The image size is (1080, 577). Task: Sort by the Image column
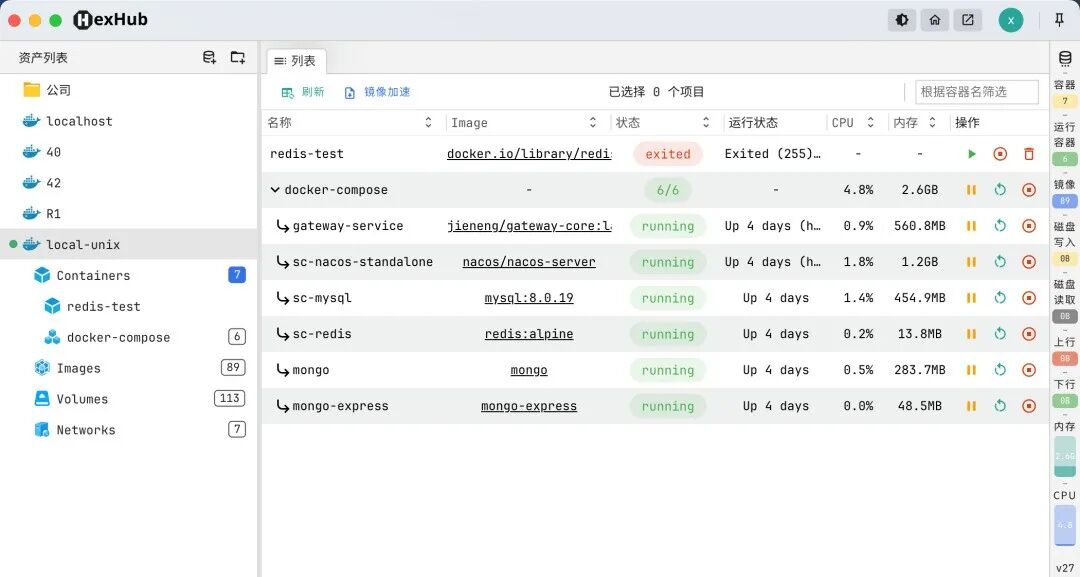592,123
